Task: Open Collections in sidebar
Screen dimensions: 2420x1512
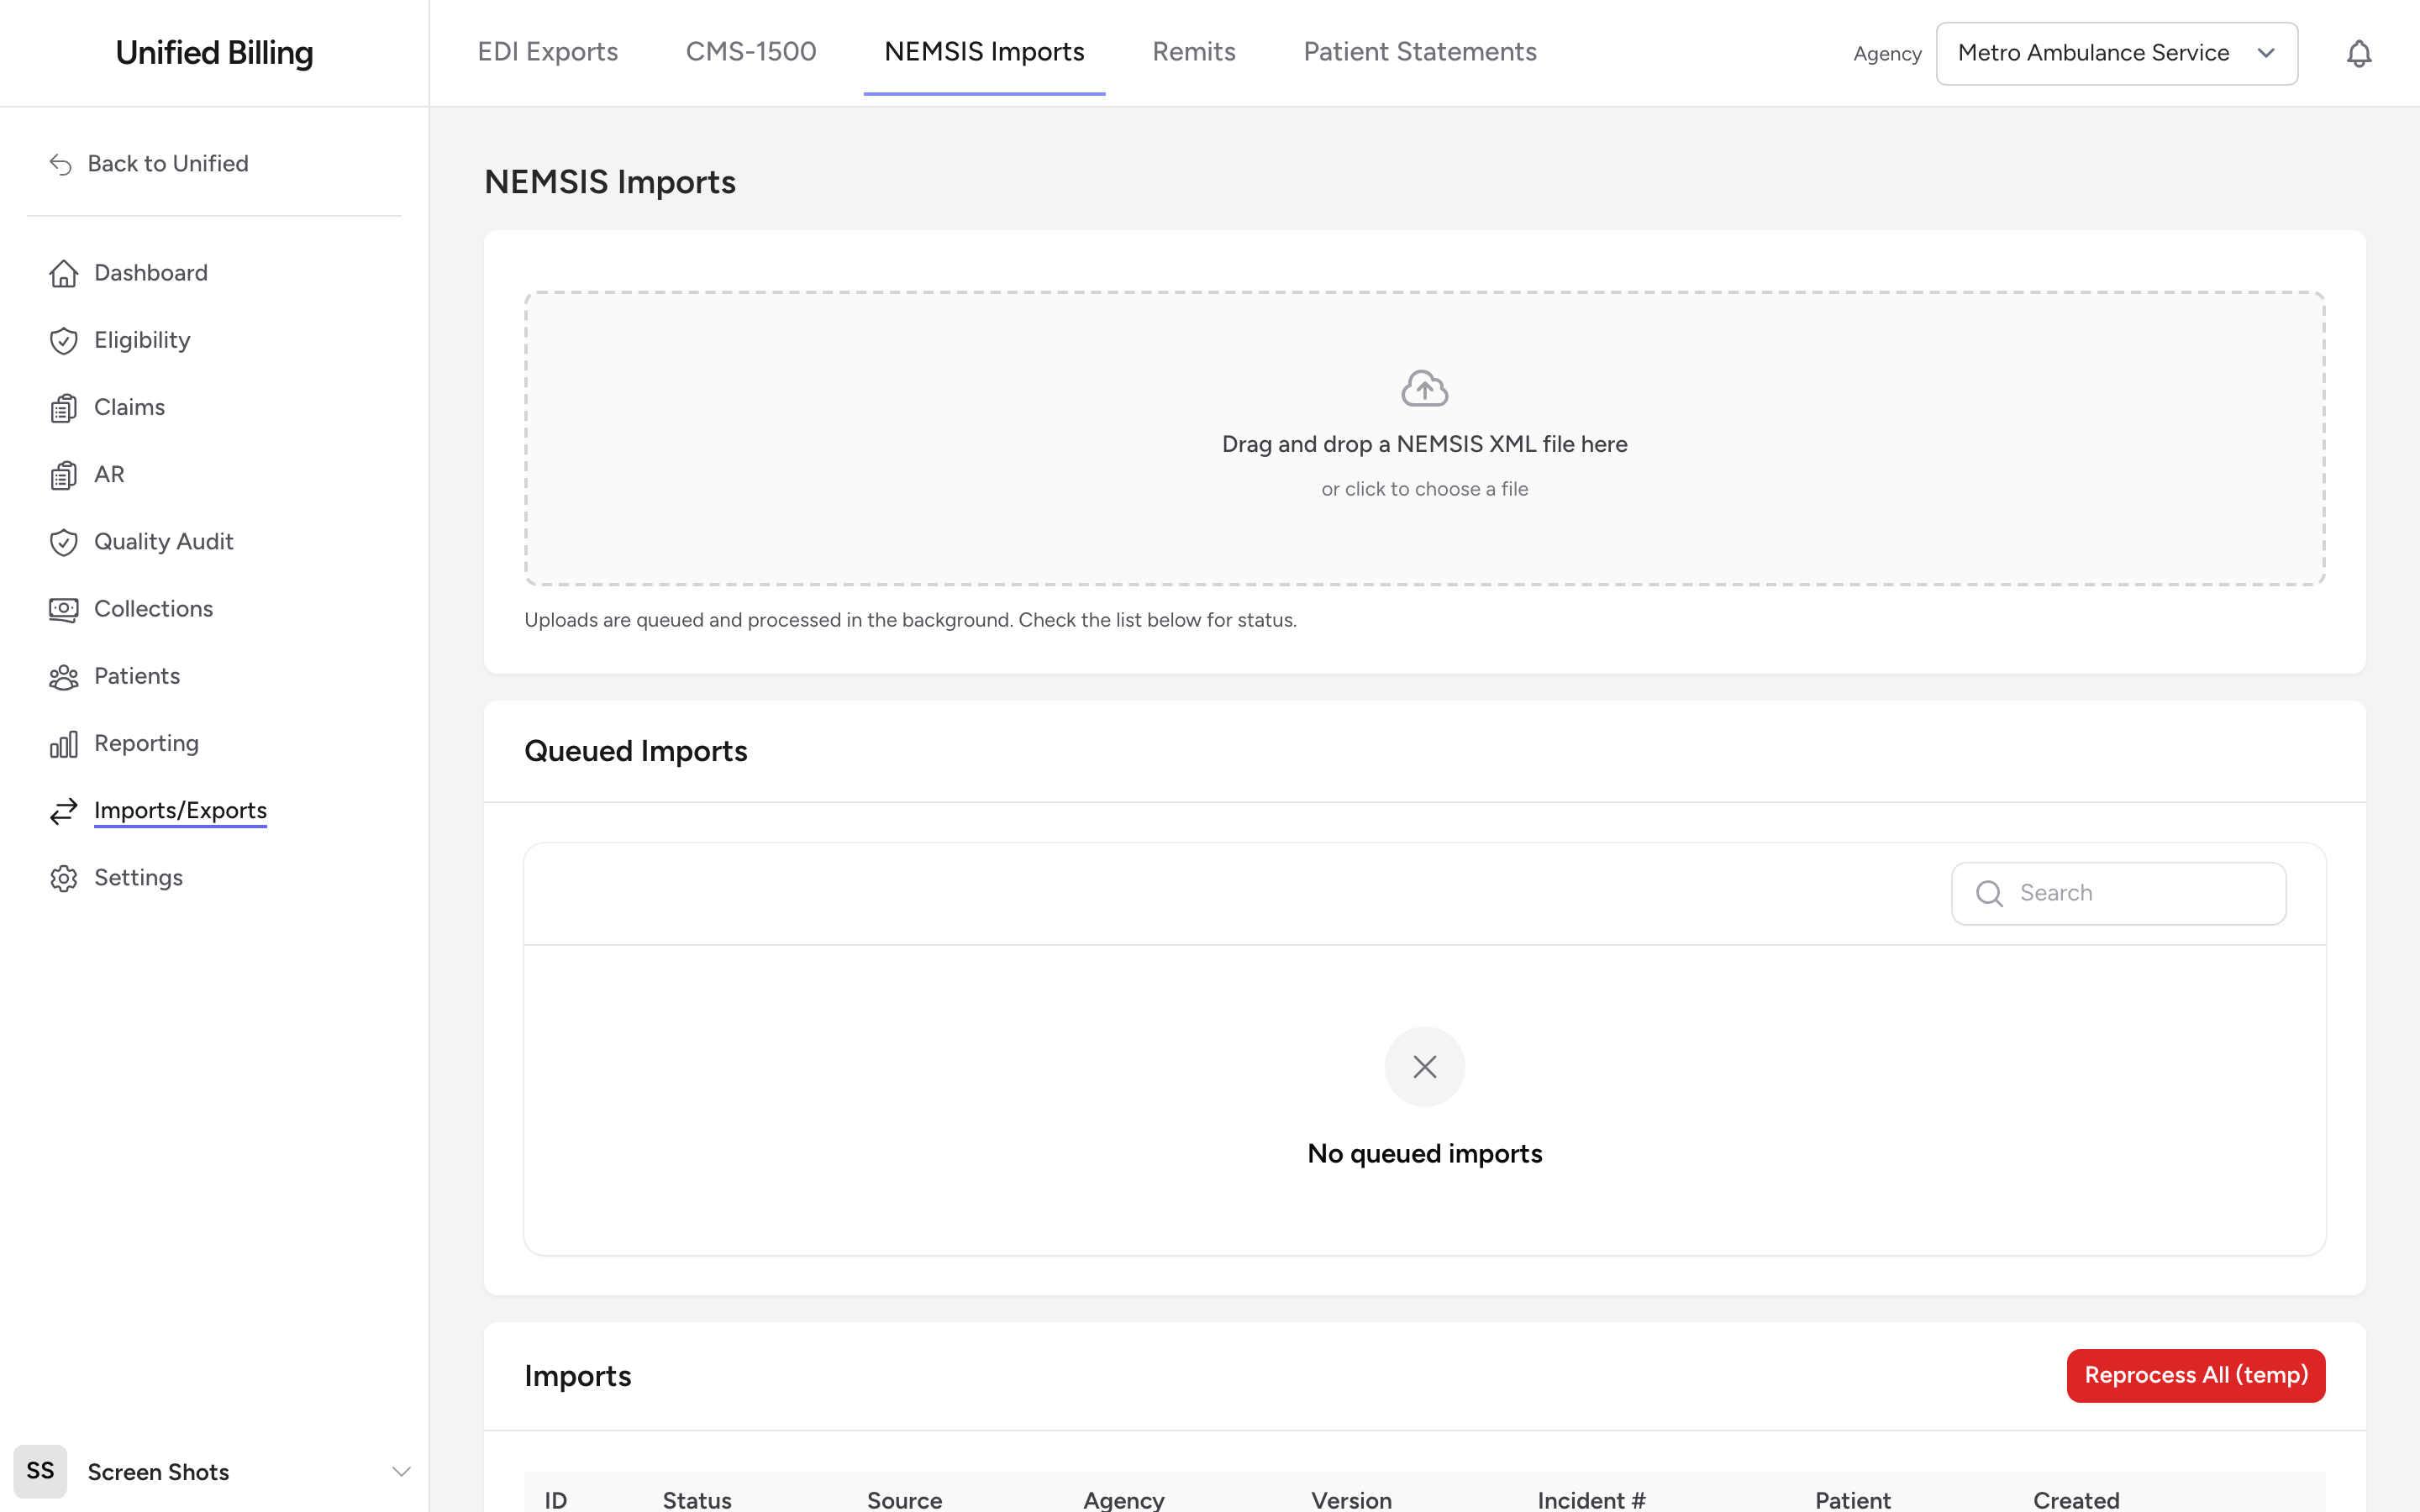Action: 154,608
